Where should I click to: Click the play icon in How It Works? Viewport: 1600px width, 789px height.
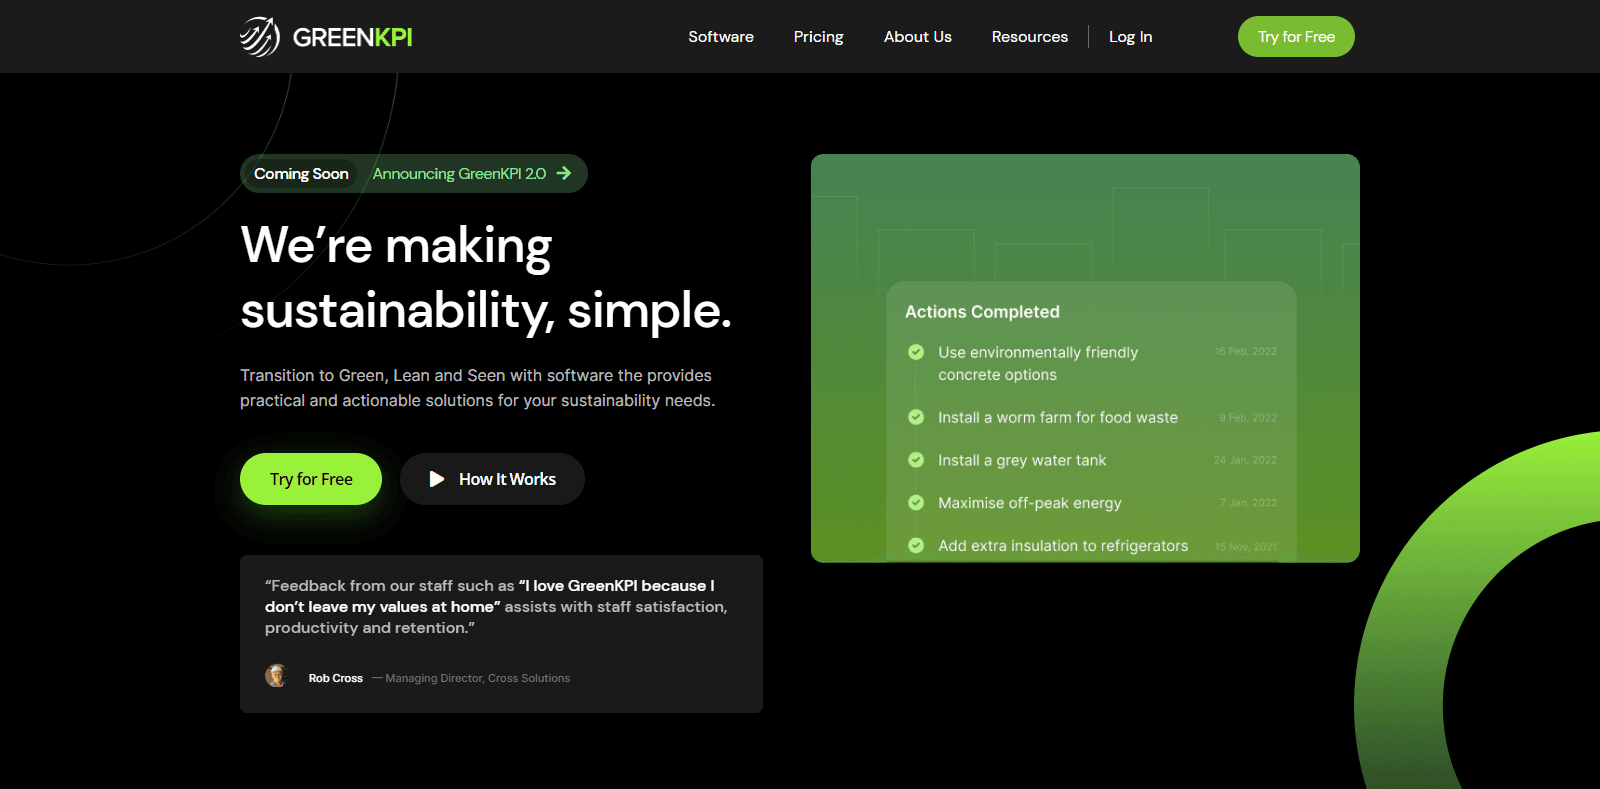click(437, 479)
